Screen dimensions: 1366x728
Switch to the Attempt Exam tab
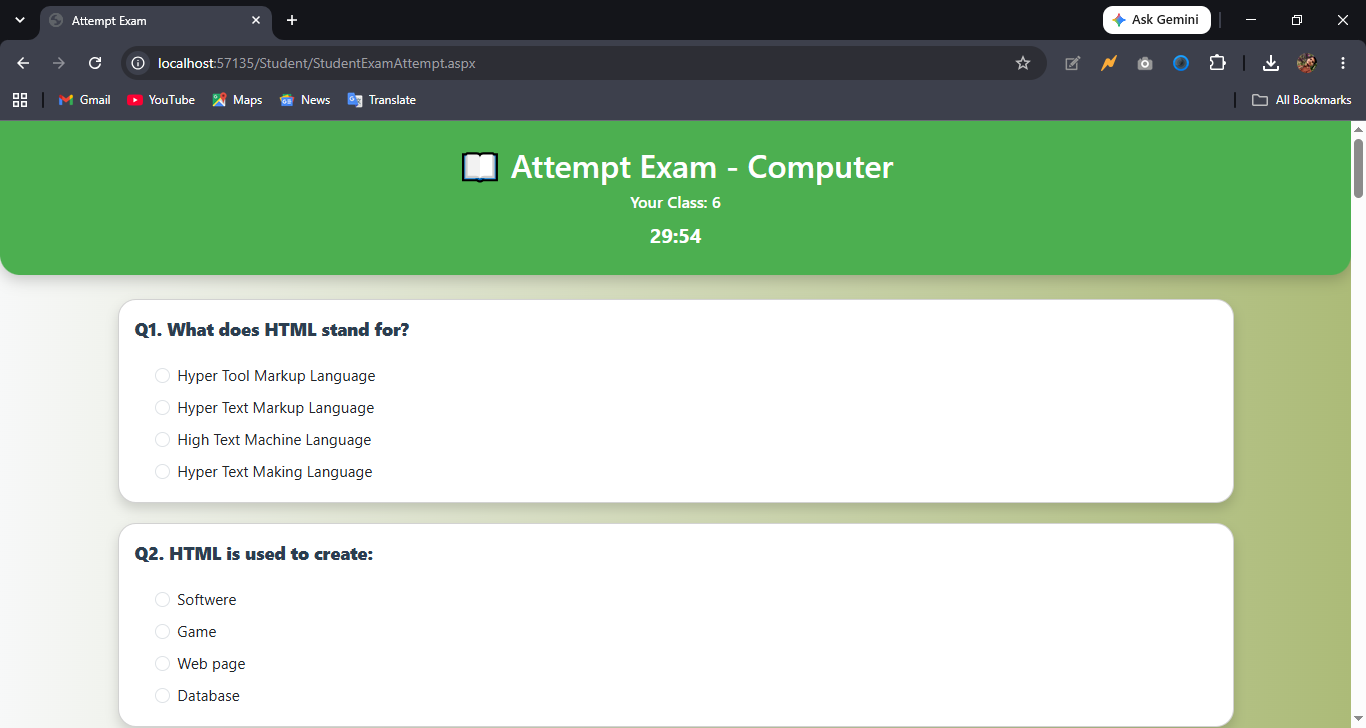click(155, 20)
